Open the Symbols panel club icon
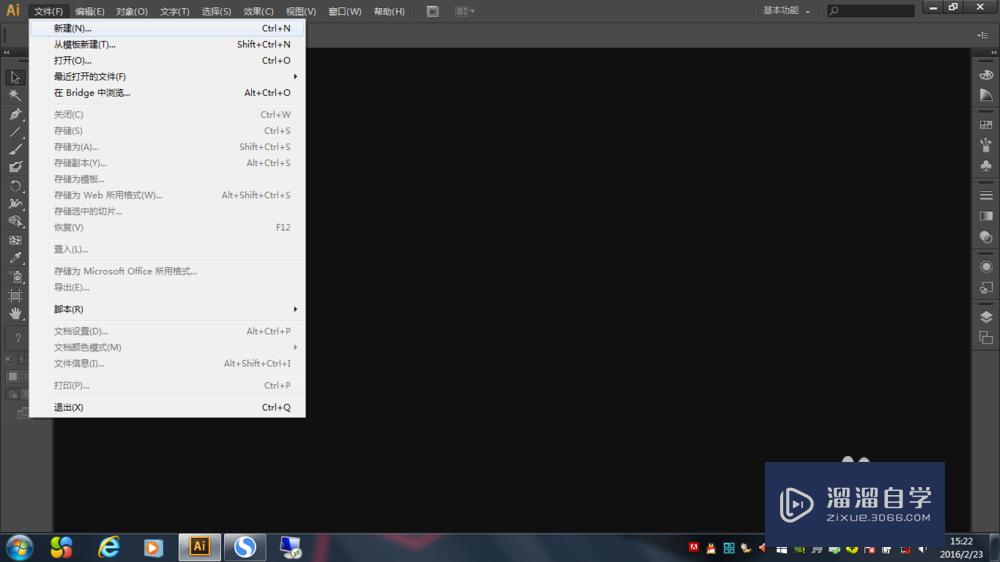This screenshot has height=562, width=1000. [x=986, y=166]
